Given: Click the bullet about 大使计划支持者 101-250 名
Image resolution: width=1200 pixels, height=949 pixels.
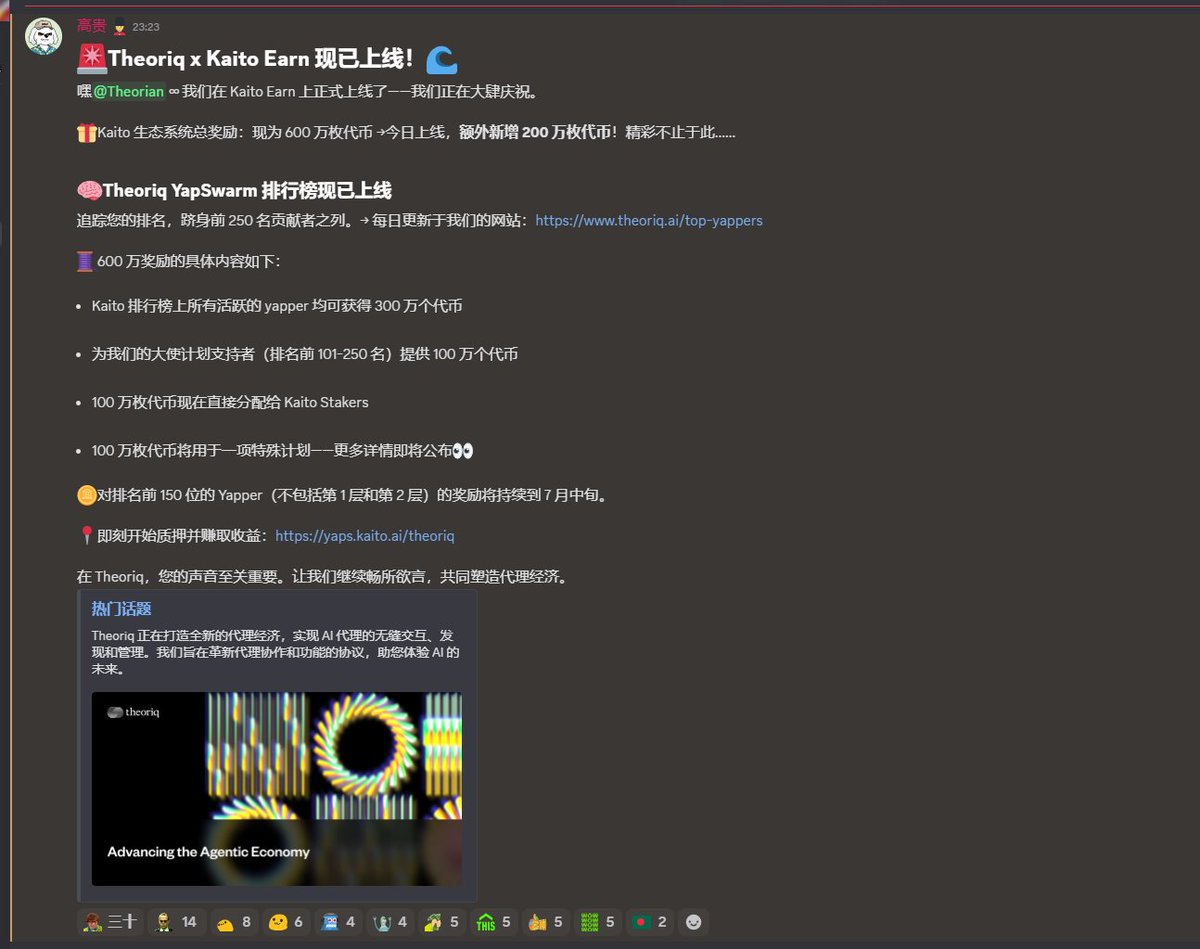Looking at the screenshot, I should pos(304,354).
